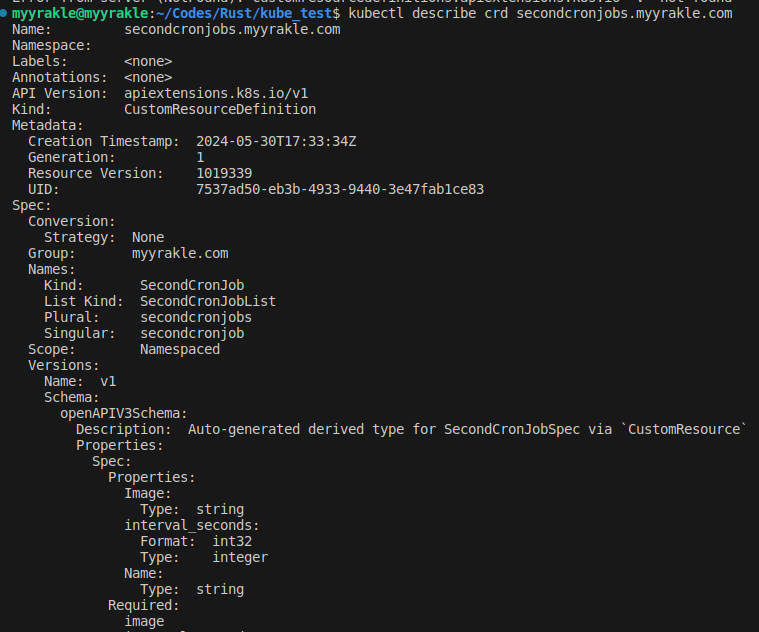Click the Kind value SecondCronJob under Names
The image size is (759, 632).
[192, 285]
